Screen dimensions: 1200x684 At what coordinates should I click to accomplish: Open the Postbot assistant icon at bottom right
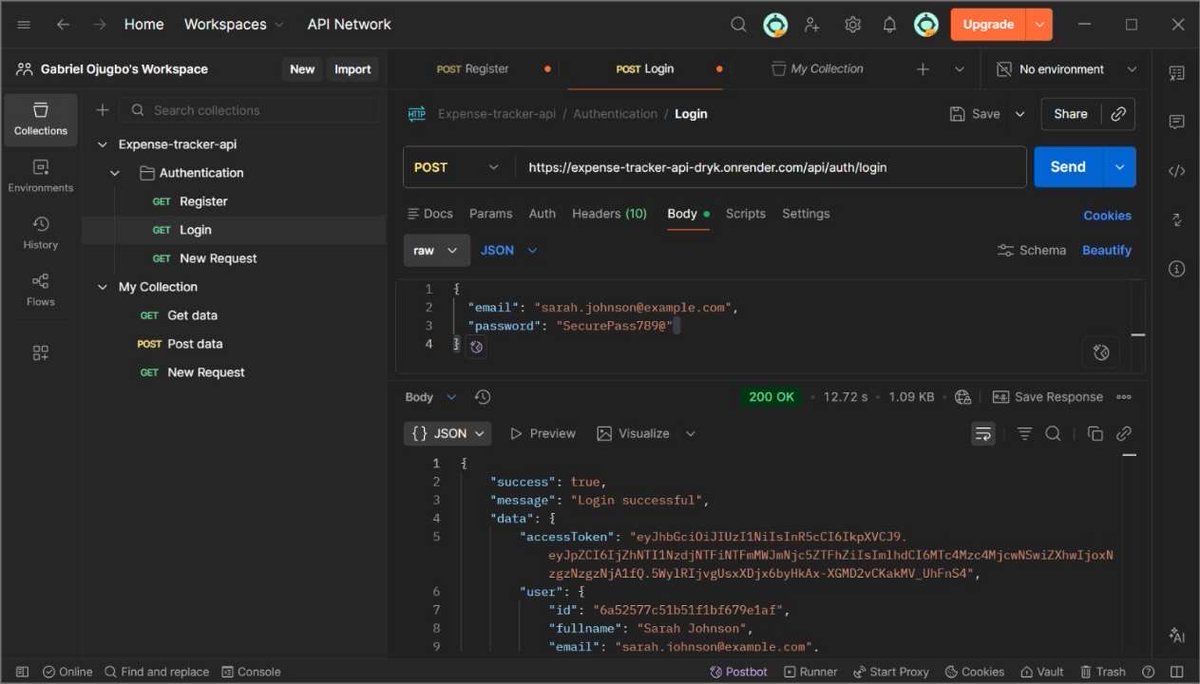1177,635
